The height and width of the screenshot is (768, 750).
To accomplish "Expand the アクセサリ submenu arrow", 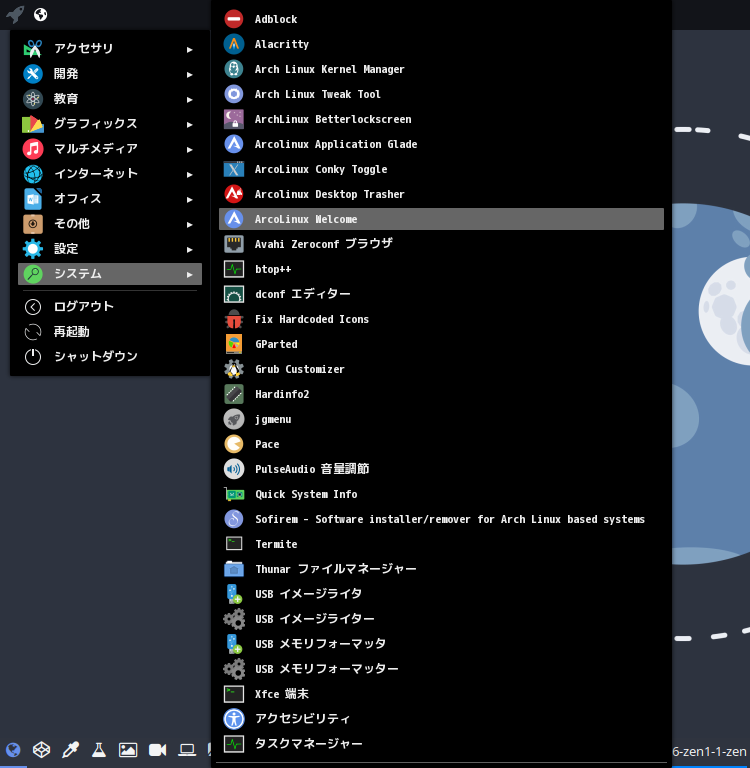I will tap(189, 49).
